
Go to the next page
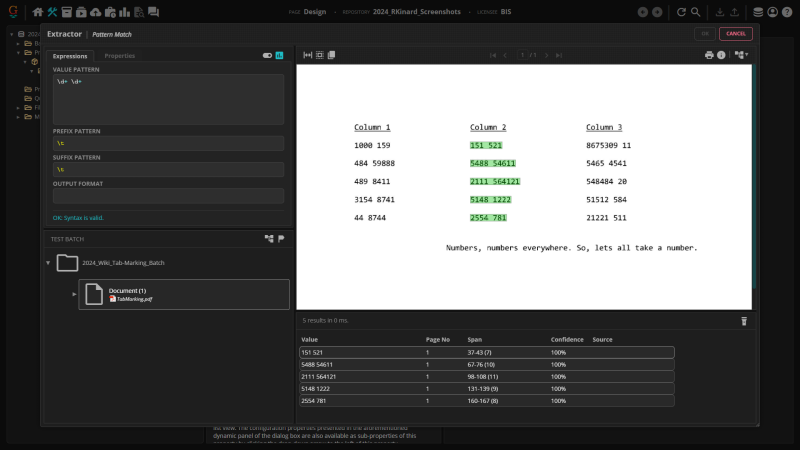point(546,55)
